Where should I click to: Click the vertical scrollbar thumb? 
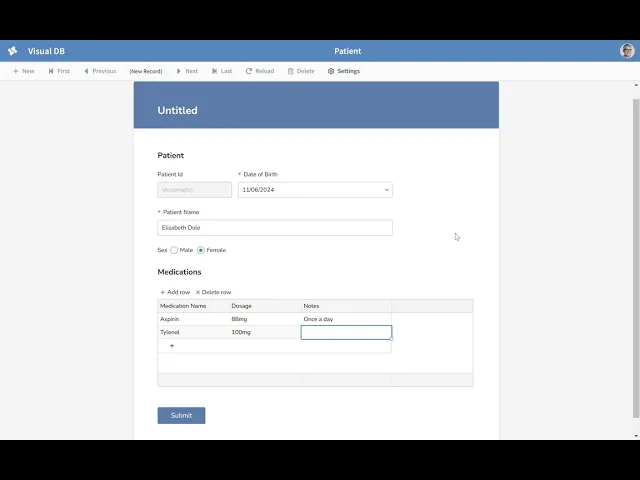(636, 258)
